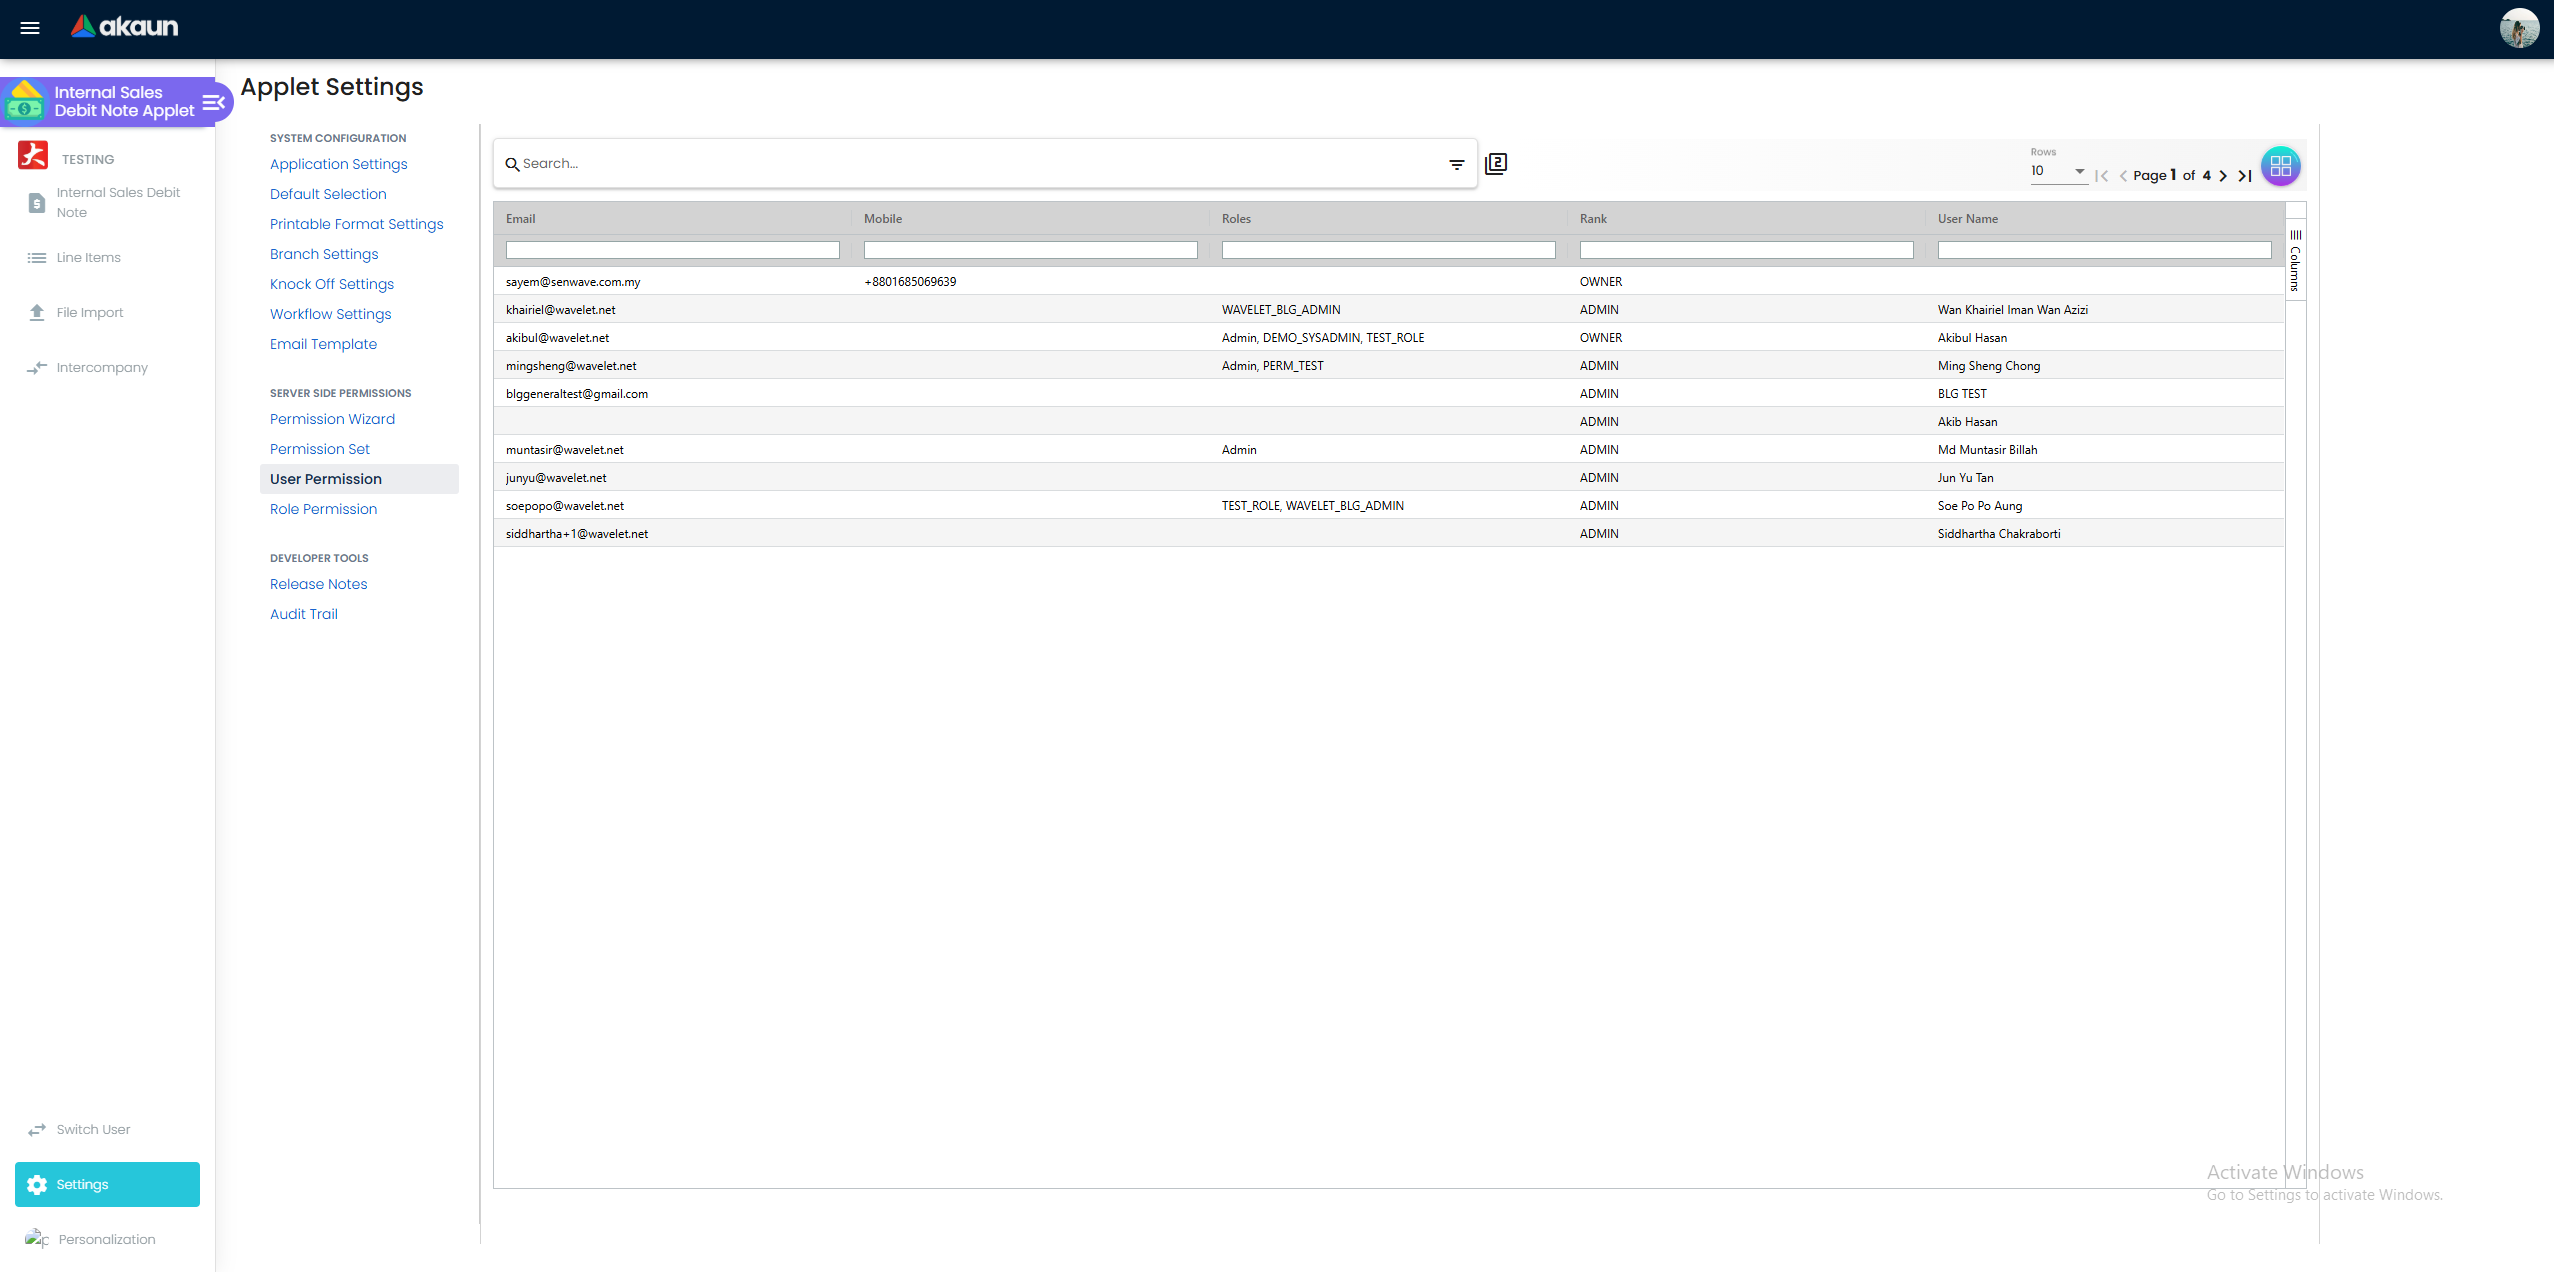Click the TESTING company logo icon
Screen dimensions: 2554x1272
click(x=33, y=156)
